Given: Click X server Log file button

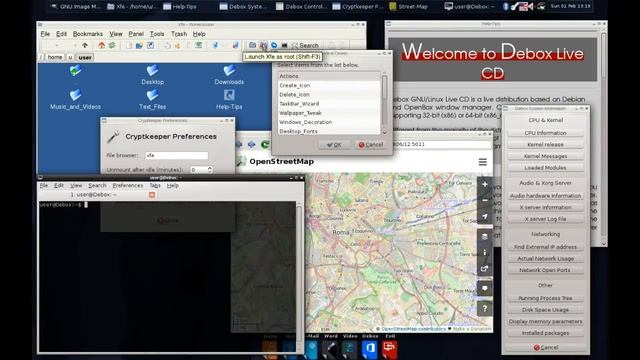Looking at the screenshot, I should pos(545,219).
